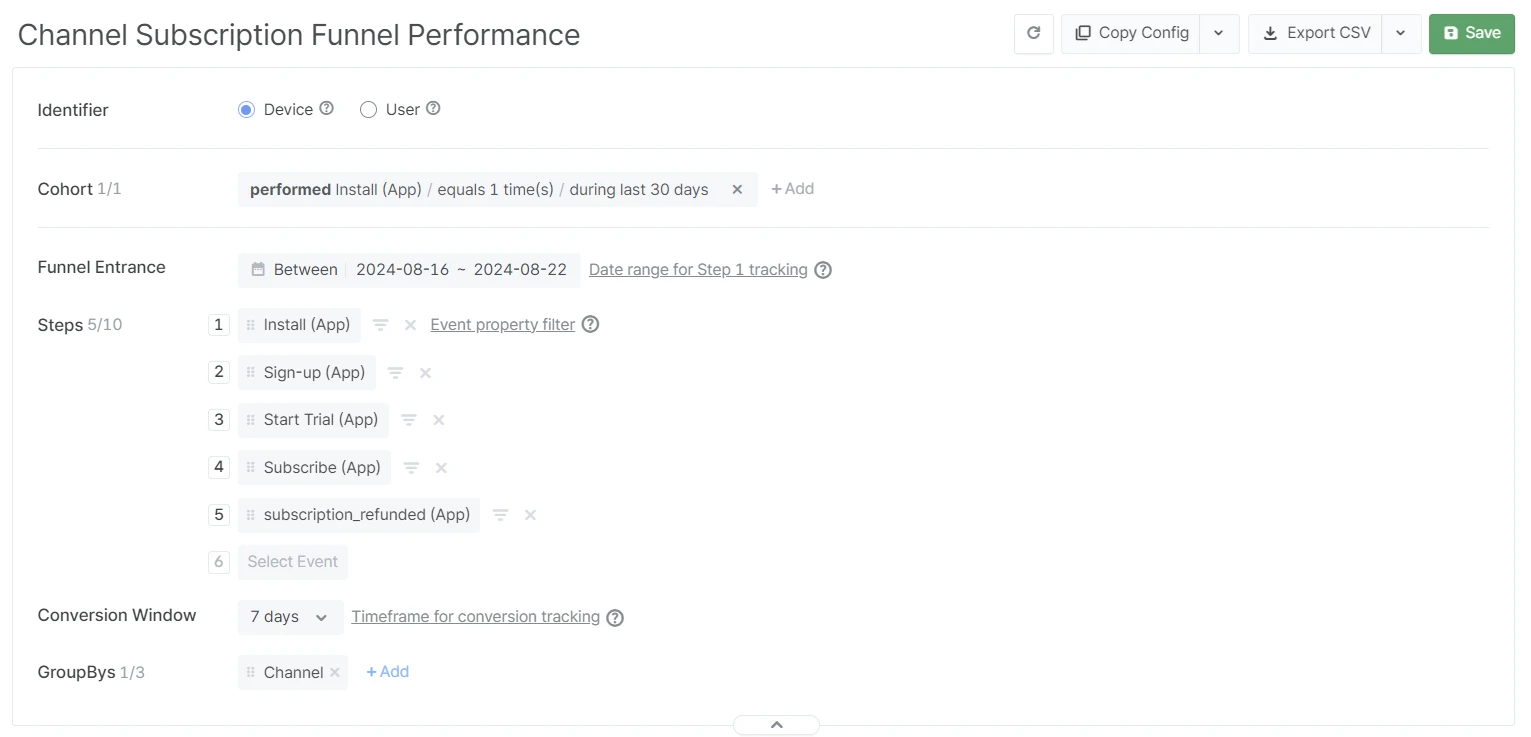Remove the Install cohort condition
The image size is (1531, 737).
(x=737, y=189)
